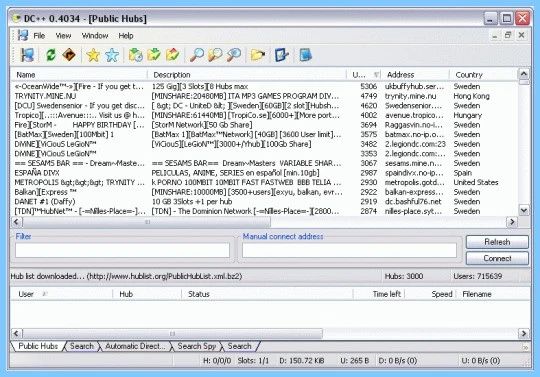
Task: Open Search Spy toolbar icon
Action: pos(234,55)
